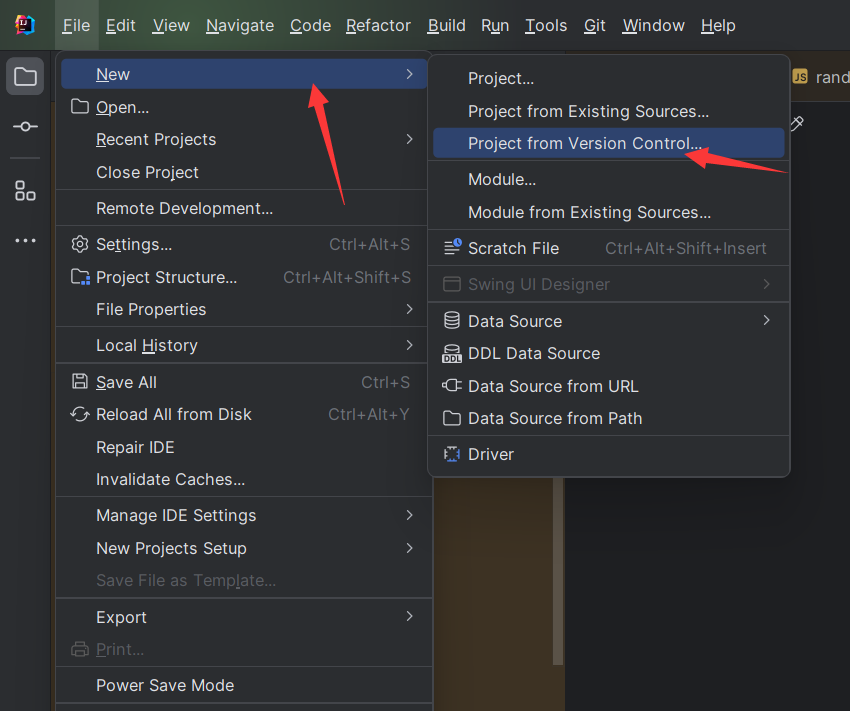Click the Data Source database icon
The image size is (850, 711).
[452, 320]
